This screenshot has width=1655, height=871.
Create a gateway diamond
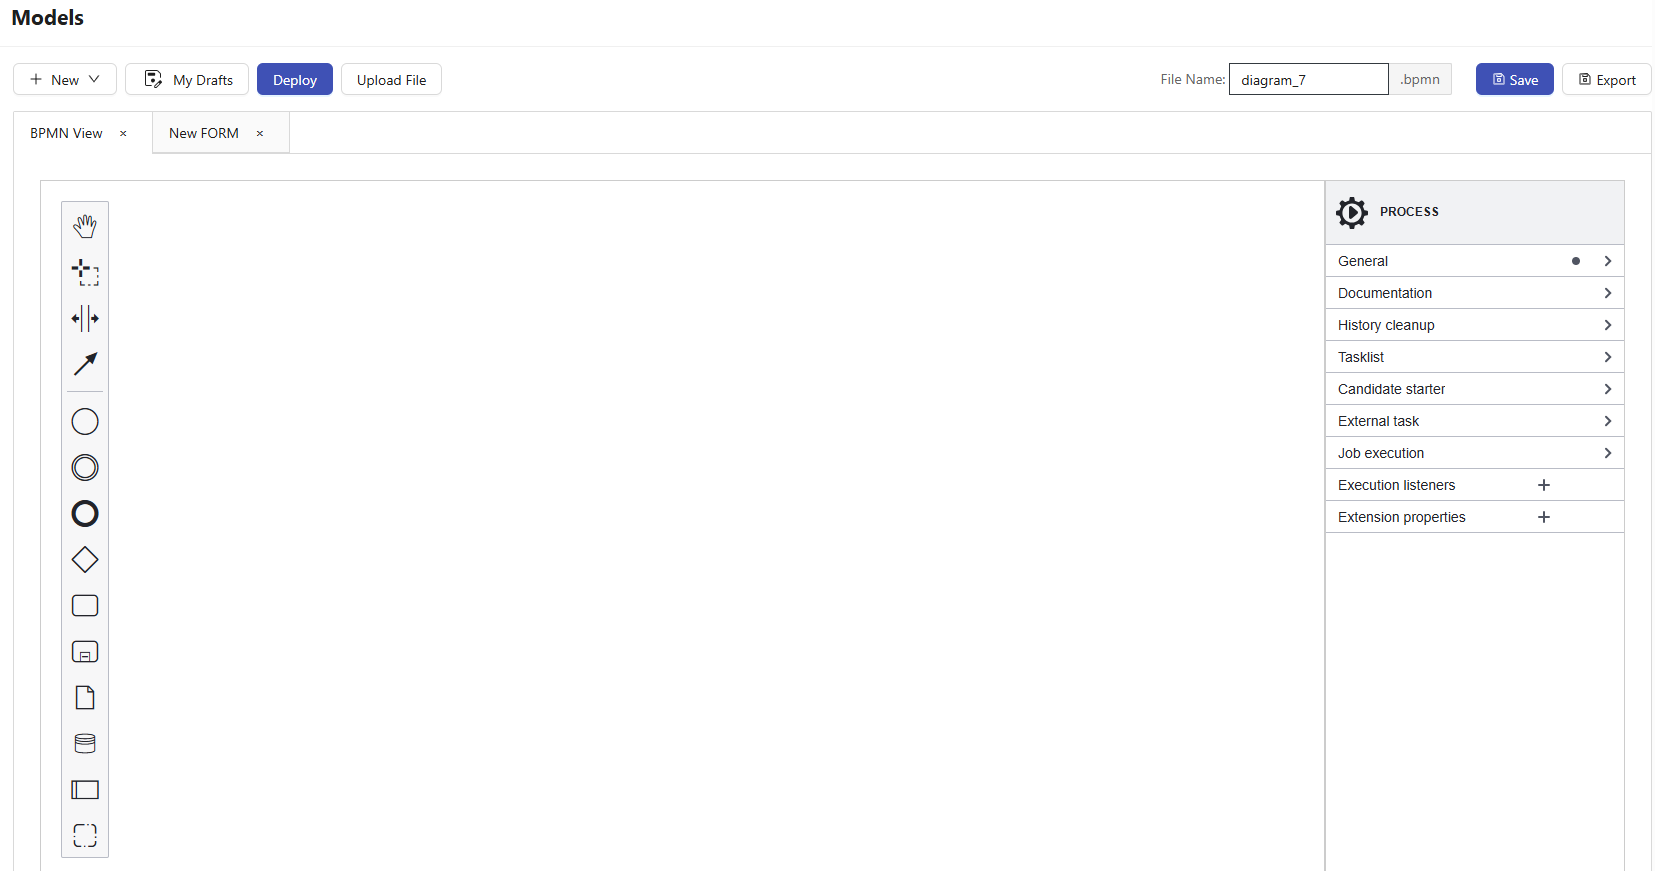(85, 560)
